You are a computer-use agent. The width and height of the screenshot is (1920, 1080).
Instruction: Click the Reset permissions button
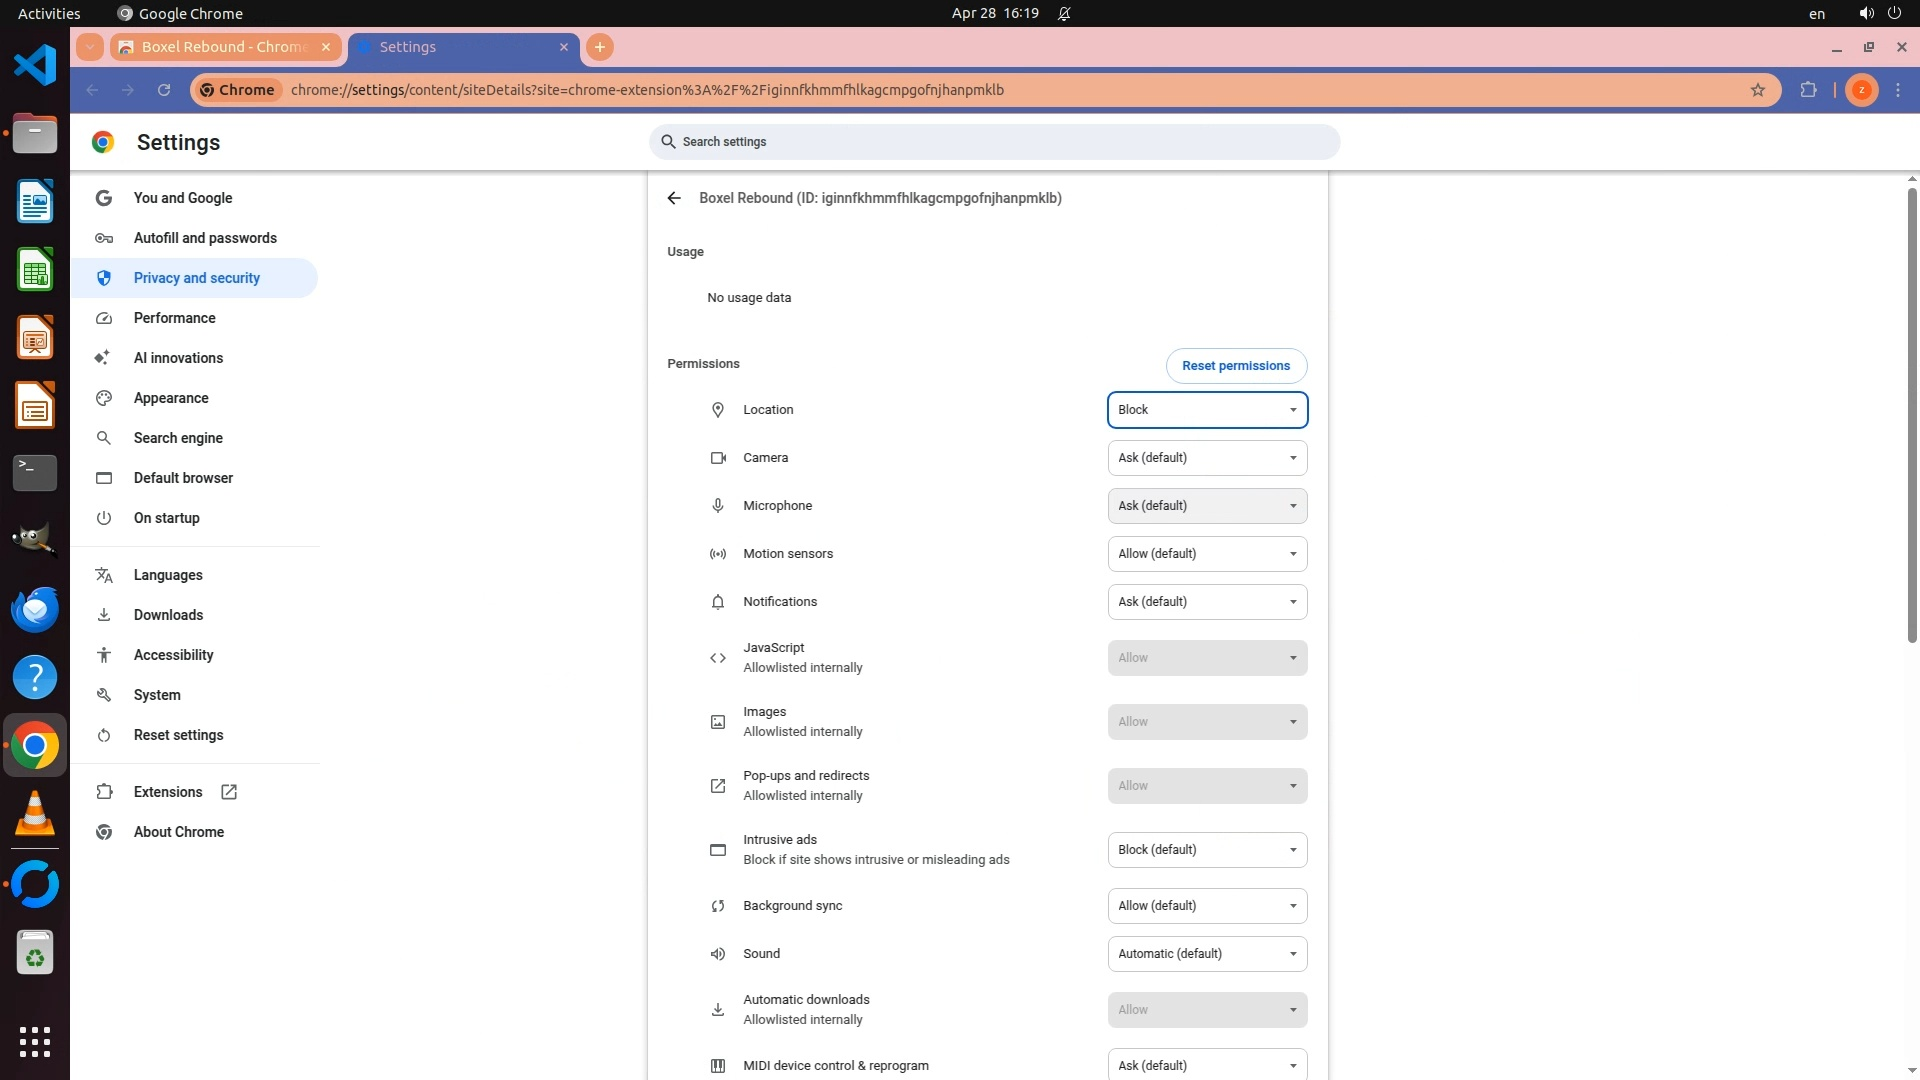tap(1236, 366)
